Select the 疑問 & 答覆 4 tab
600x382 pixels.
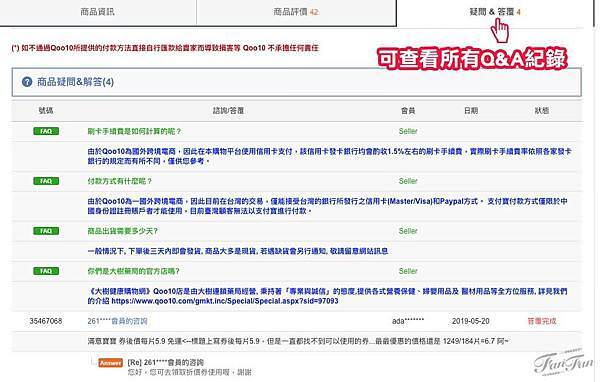pos(495,12)
